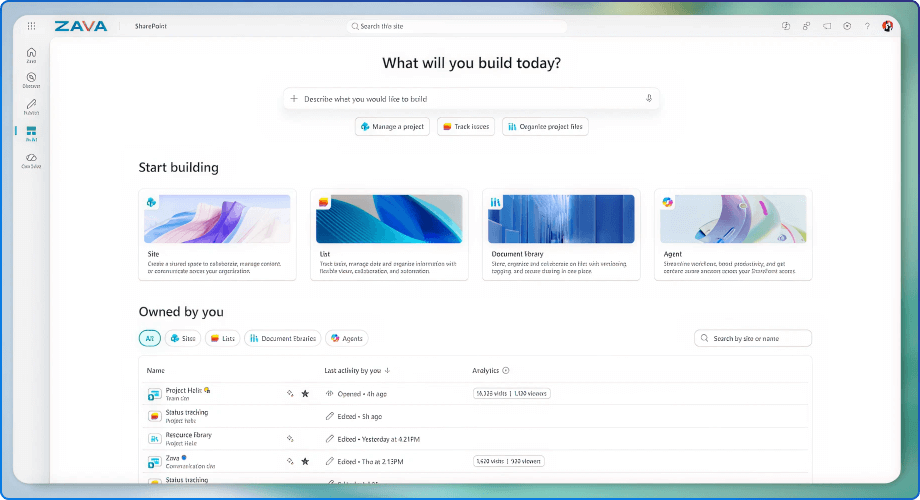This screenshot has width=920, height=500.
Task: Click sparkle icon in Resource library row
Action: (290, 438)
